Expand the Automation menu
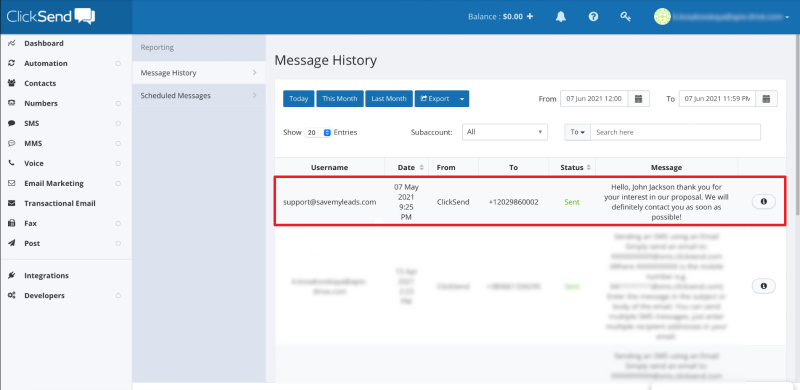The height and width of the screenshot is (390, 800). (118, 64)
